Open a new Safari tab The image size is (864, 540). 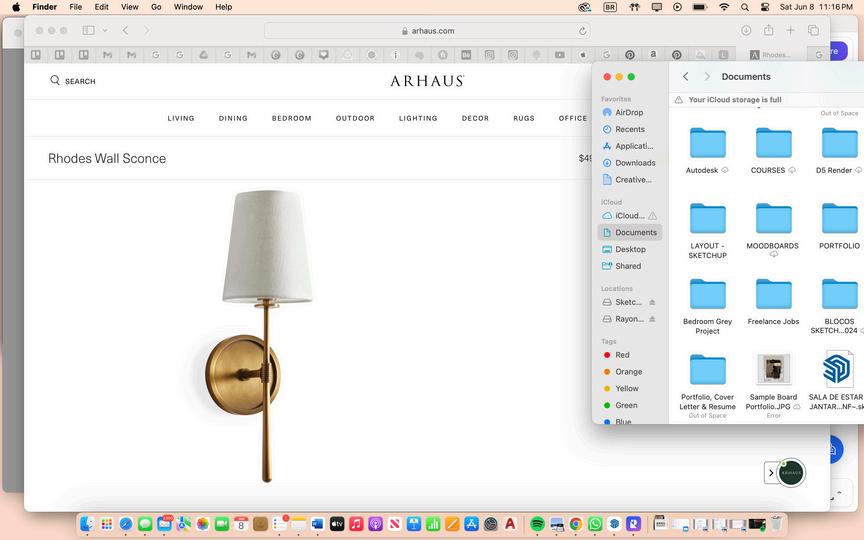click(790, 30)
